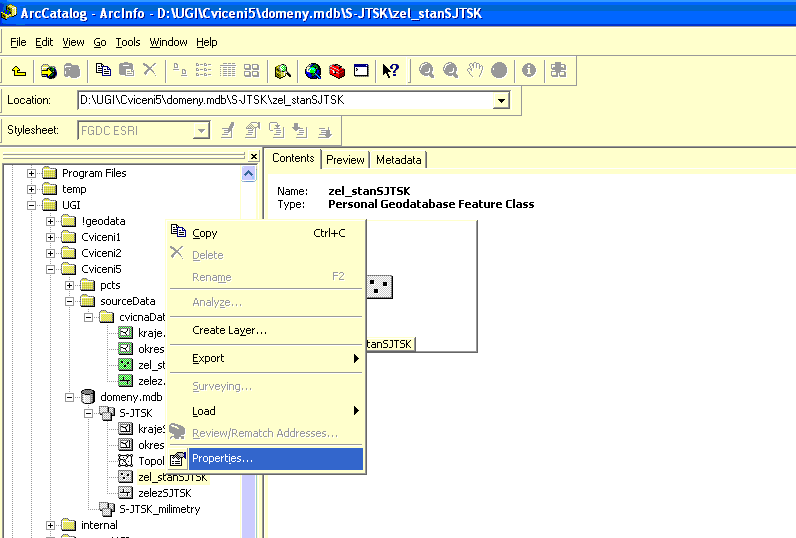
Task: Click the Edit Metadata icon
Action: pyautogui.click(x=228, y=130)
